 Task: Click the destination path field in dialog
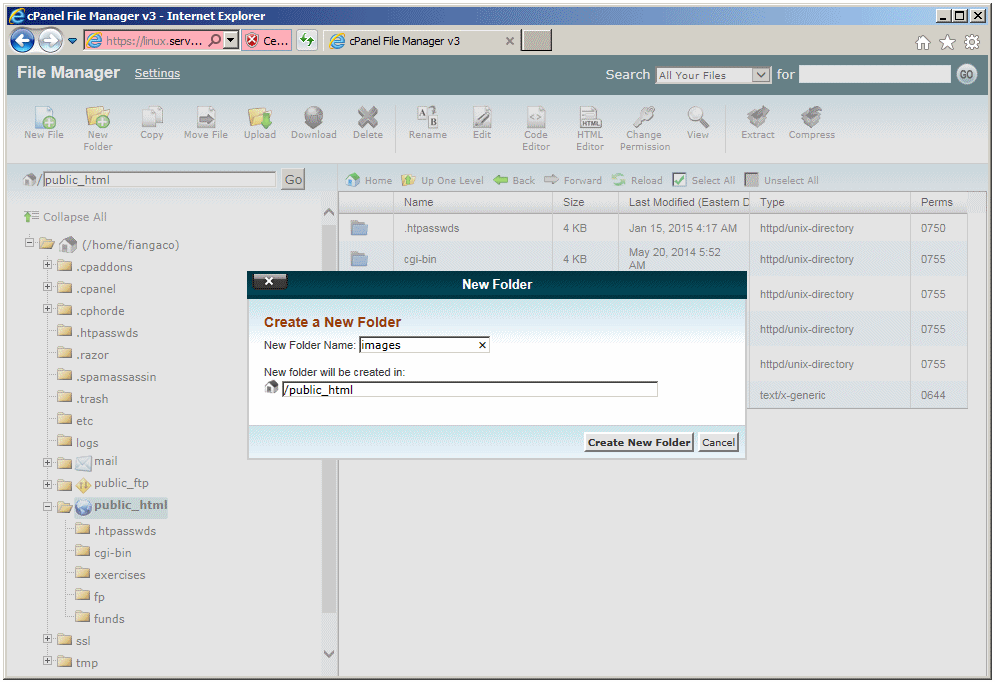[x=470, y=390]
